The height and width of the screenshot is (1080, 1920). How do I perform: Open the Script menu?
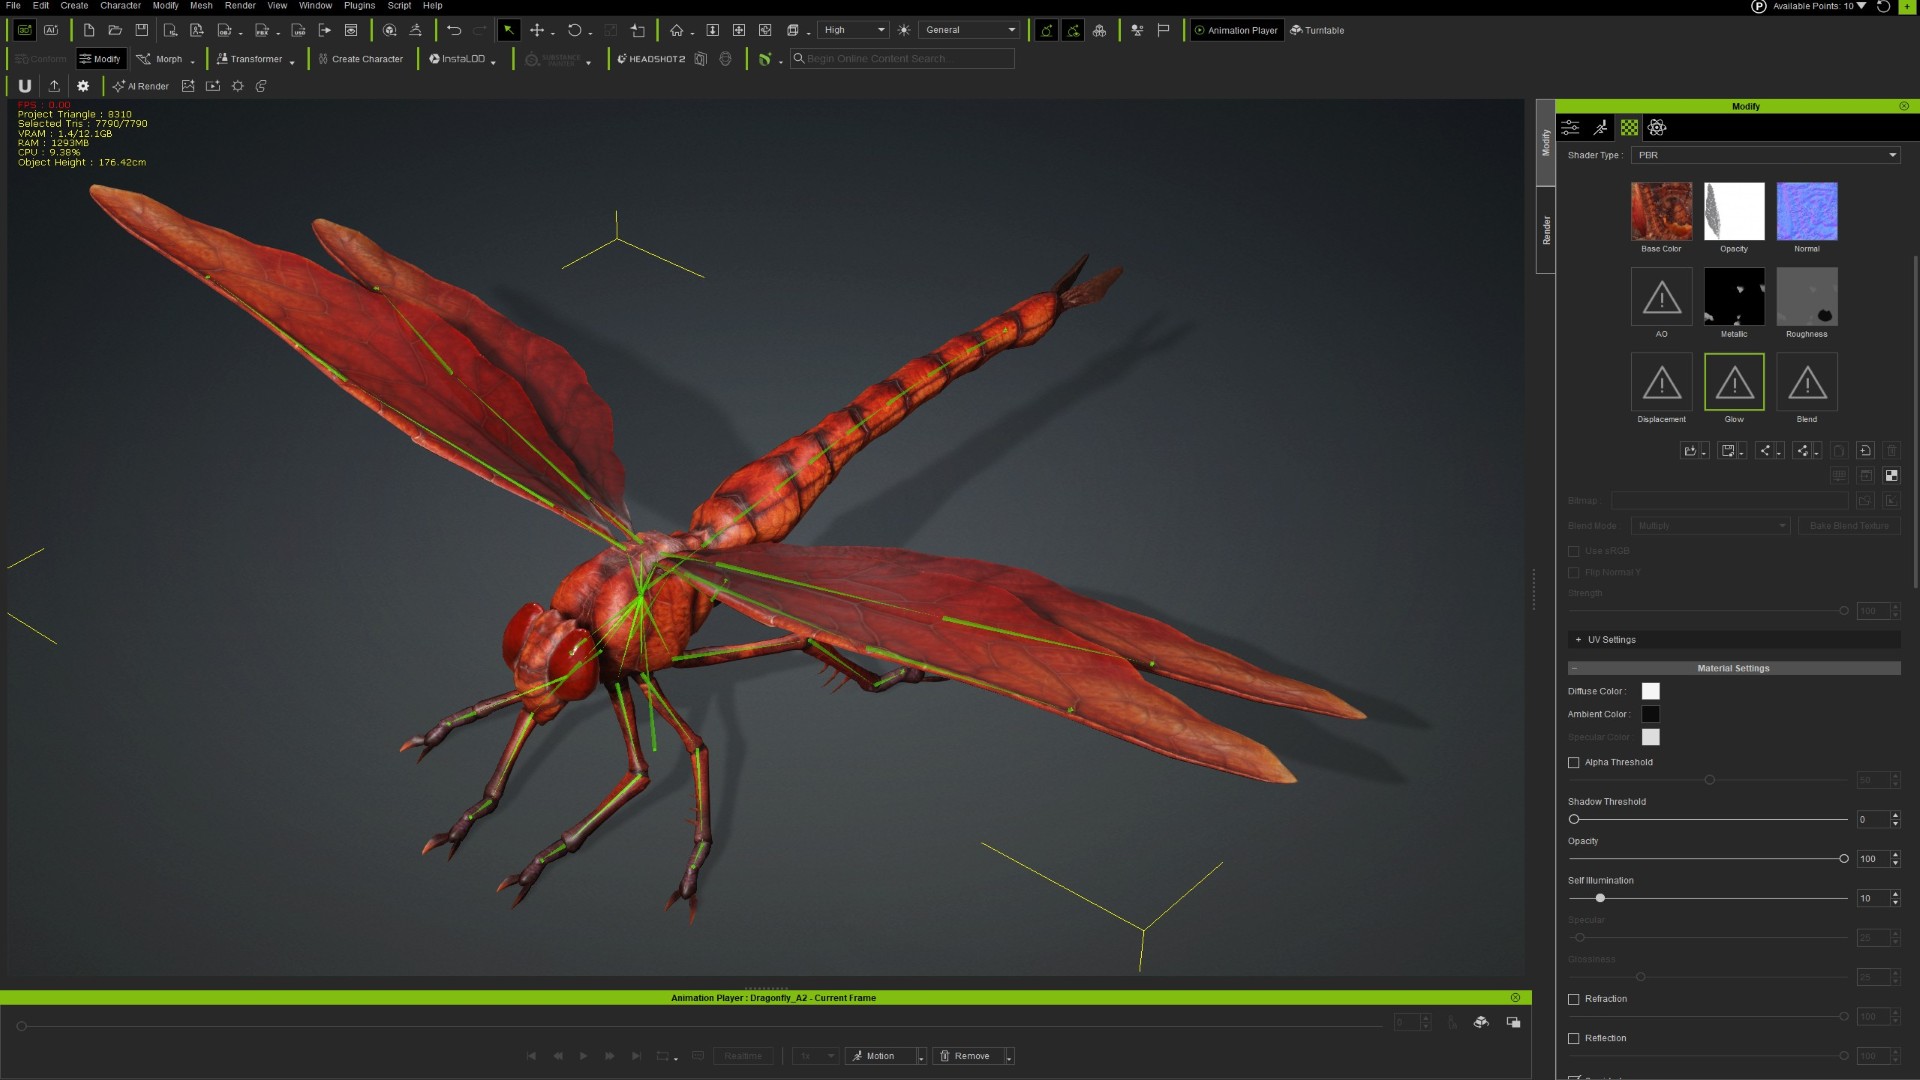tap(399, 6)
